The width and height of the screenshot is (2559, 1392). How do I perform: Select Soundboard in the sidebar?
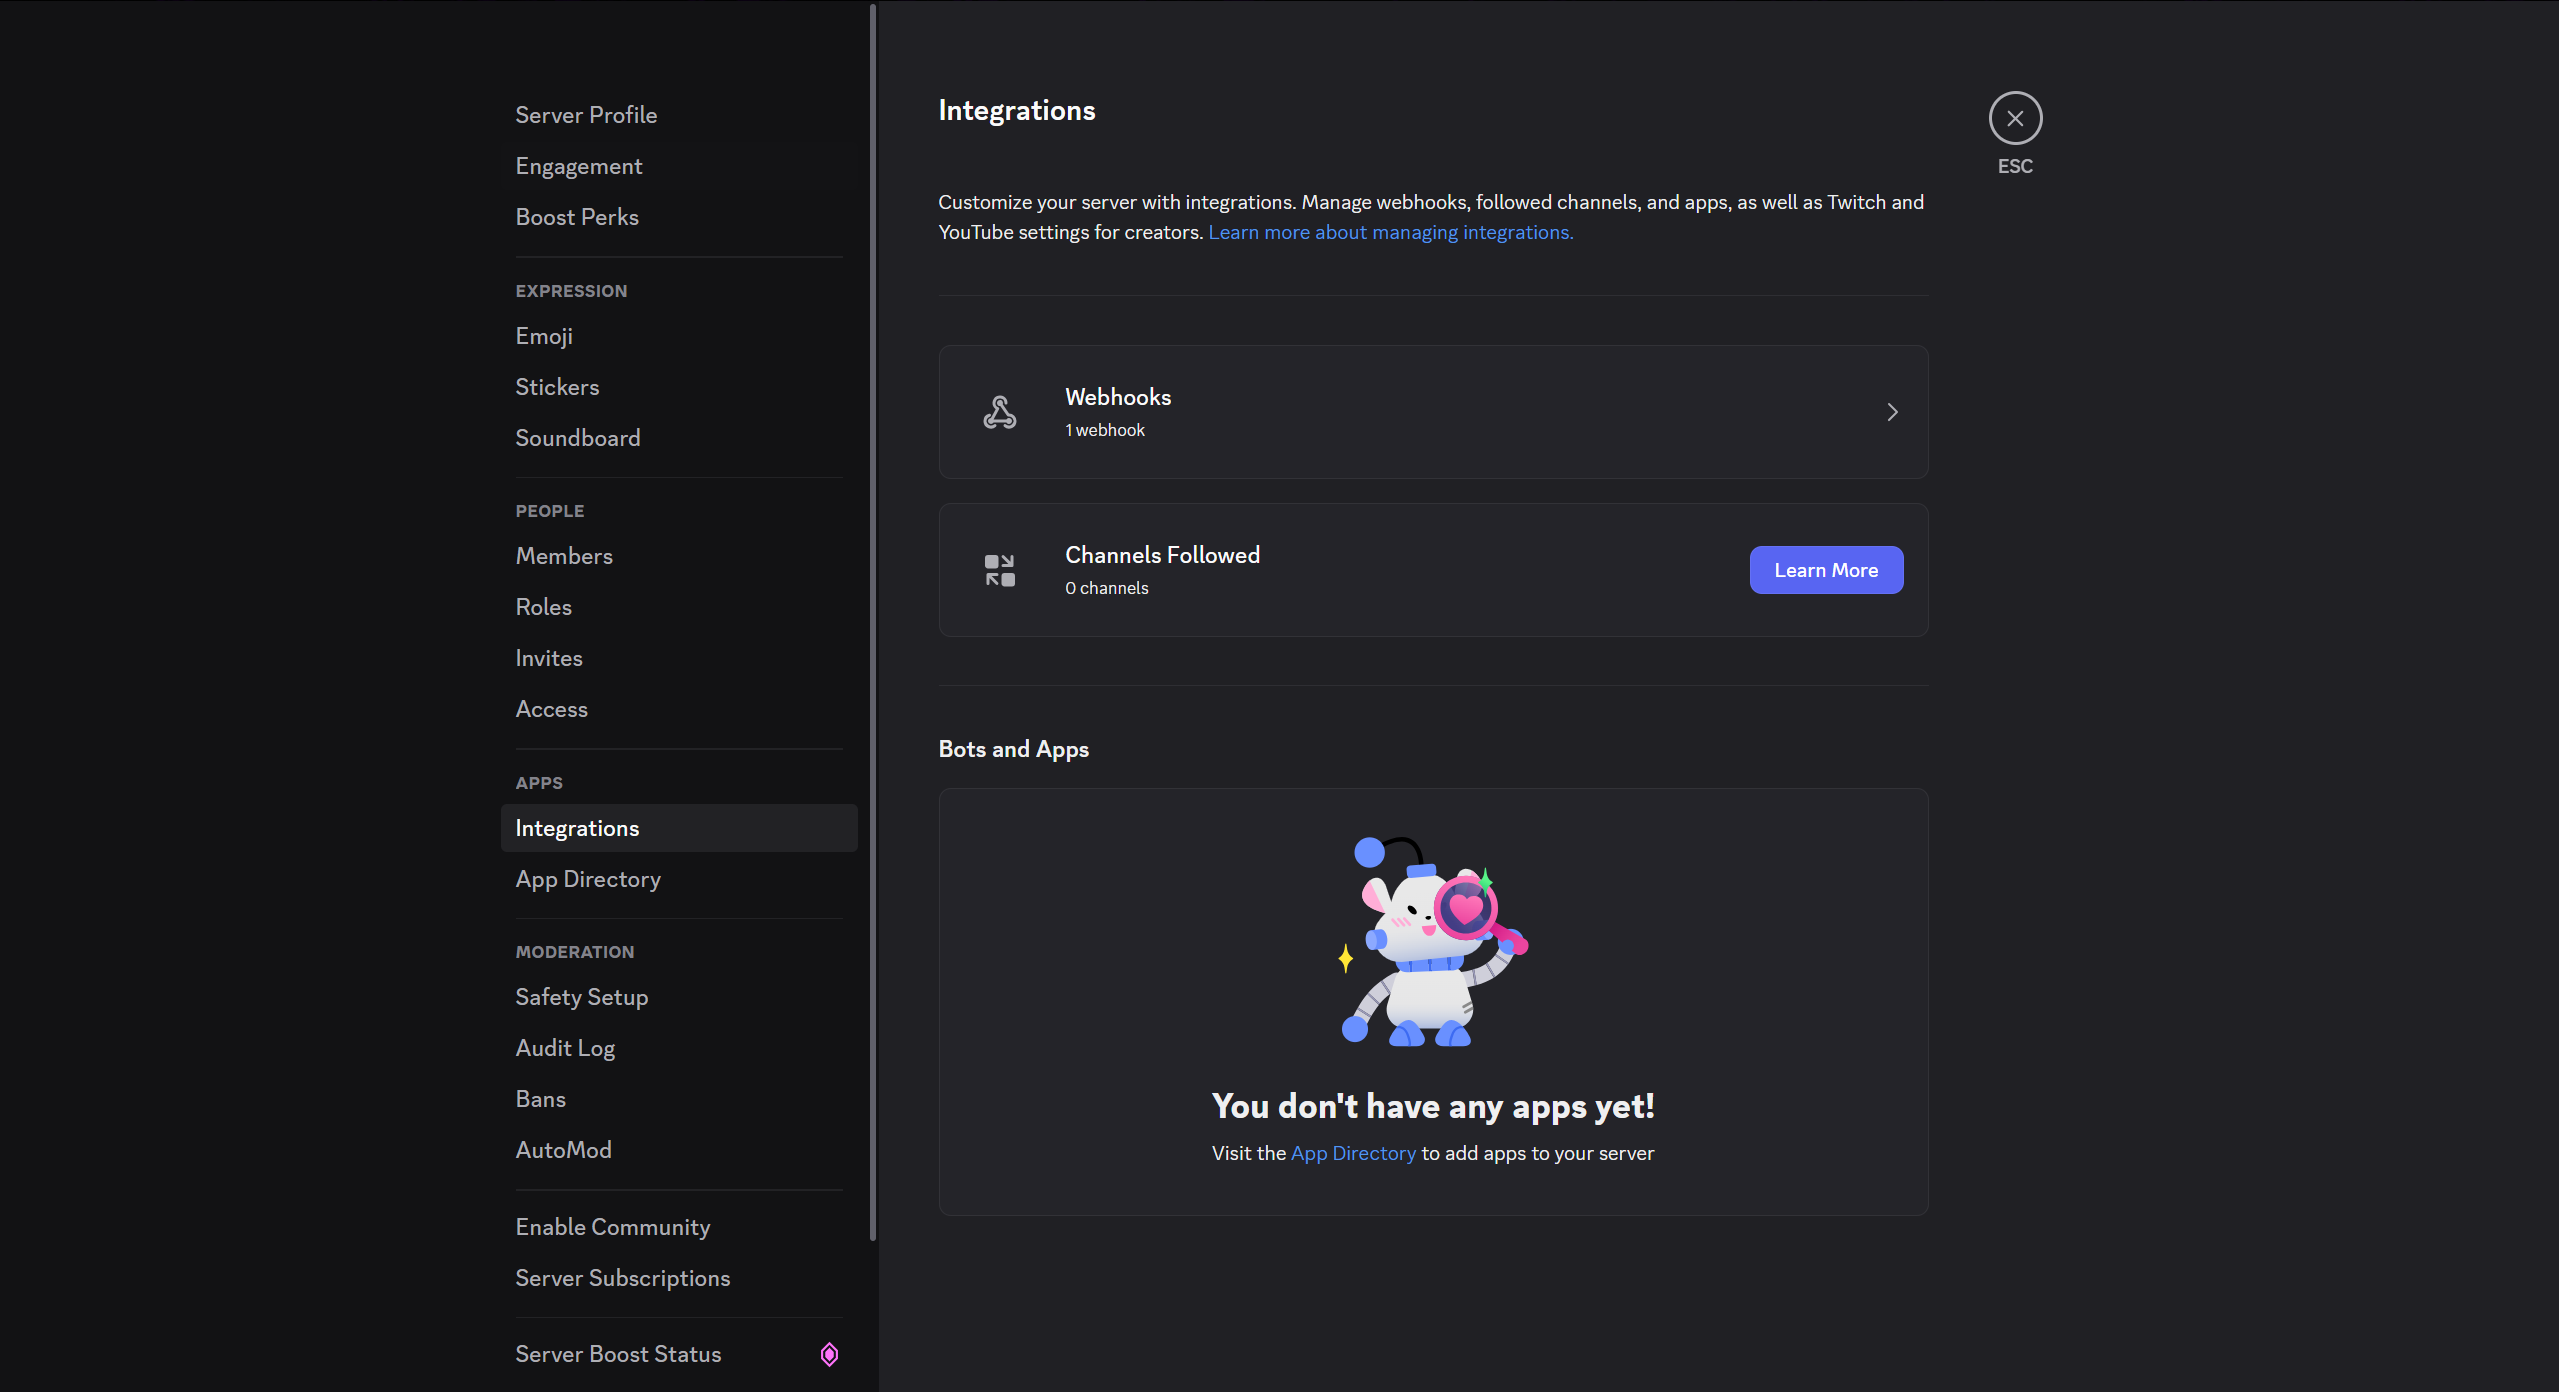577,438
